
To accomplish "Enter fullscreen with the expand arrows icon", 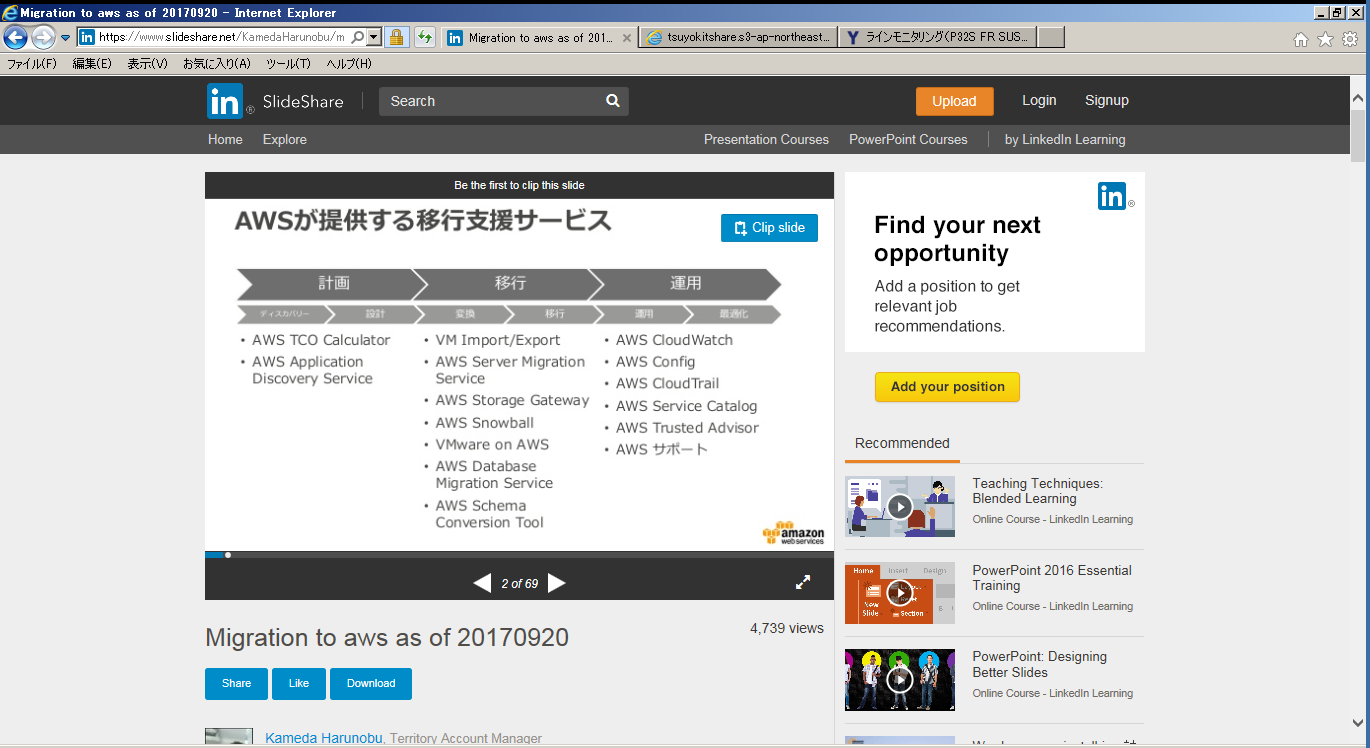I will click(x=803, y=582).
